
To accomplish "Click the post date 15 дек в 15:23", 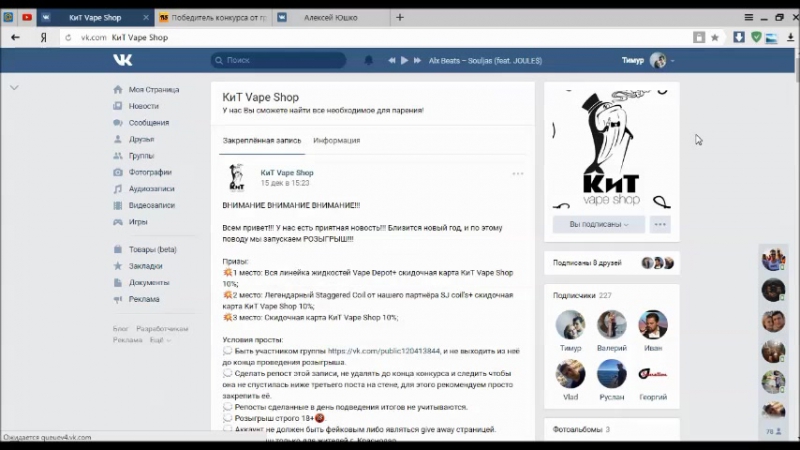I will (x=285, y=183).
